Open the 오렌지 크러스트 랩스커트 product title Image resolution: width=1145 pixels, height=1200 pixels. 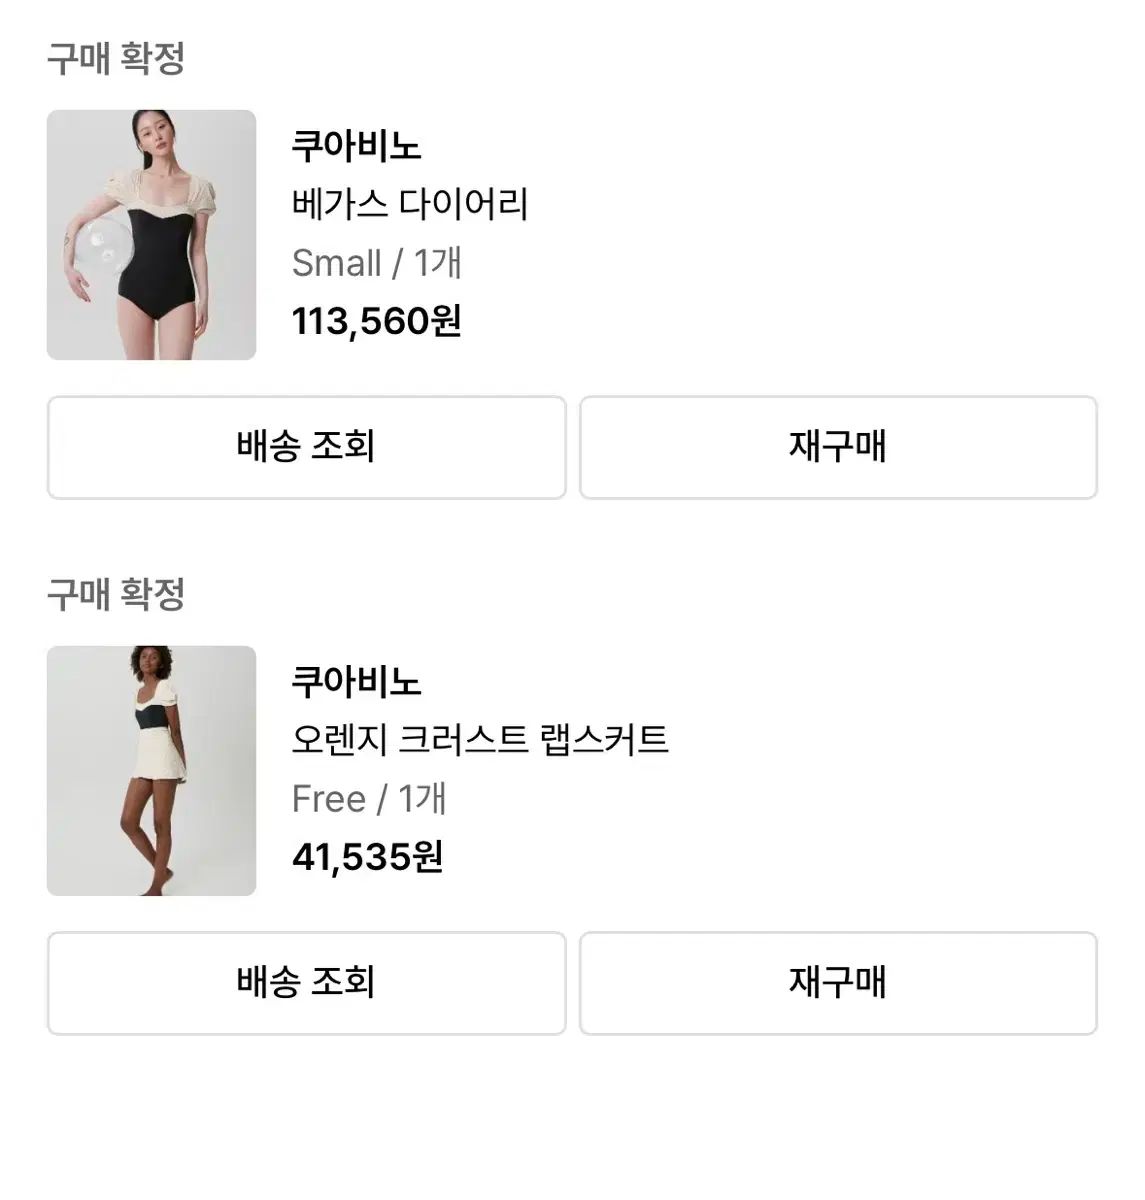[480, 741]
